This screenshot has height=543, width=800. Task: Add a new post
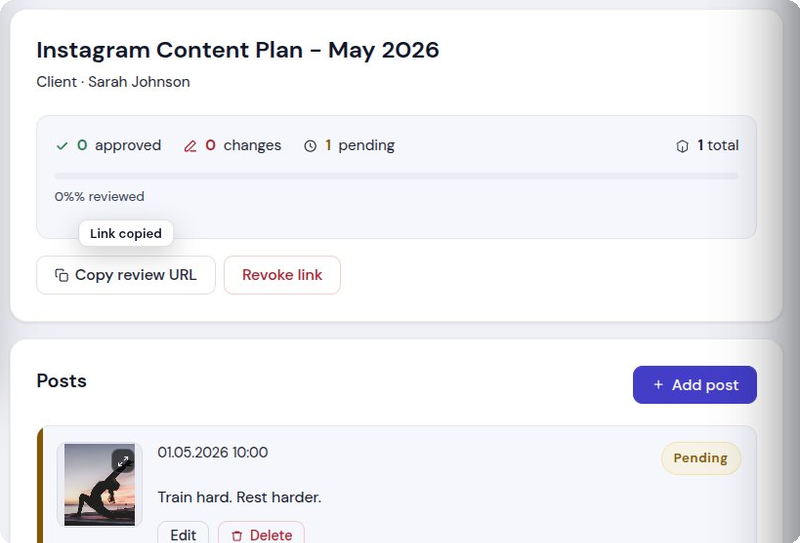[695, 385]
